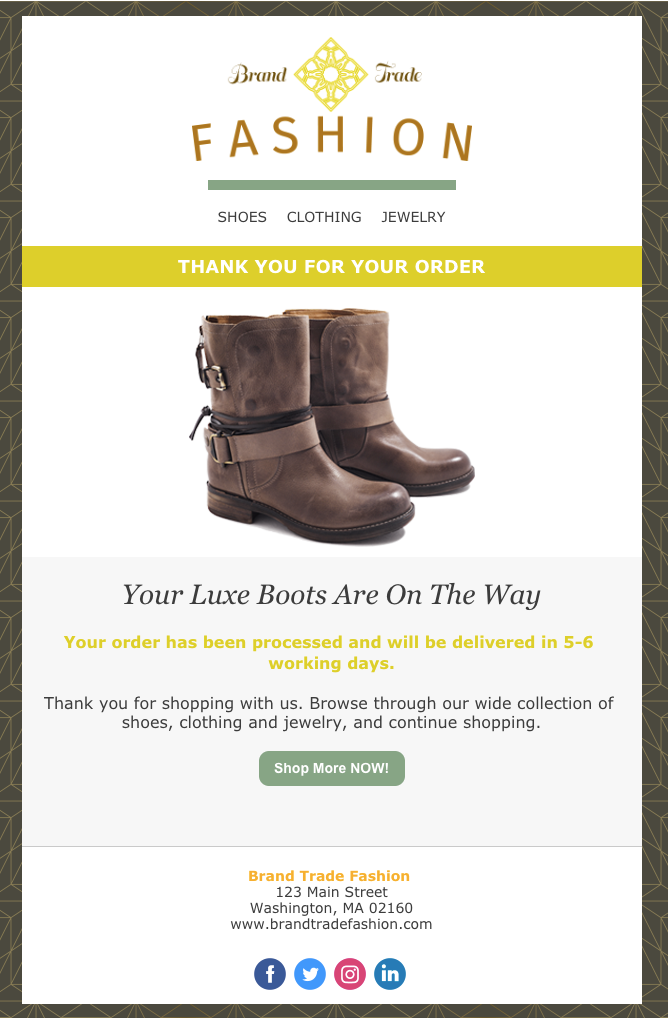Open the SHOES navigation link
668x1018 pixels.
(242, 217)
